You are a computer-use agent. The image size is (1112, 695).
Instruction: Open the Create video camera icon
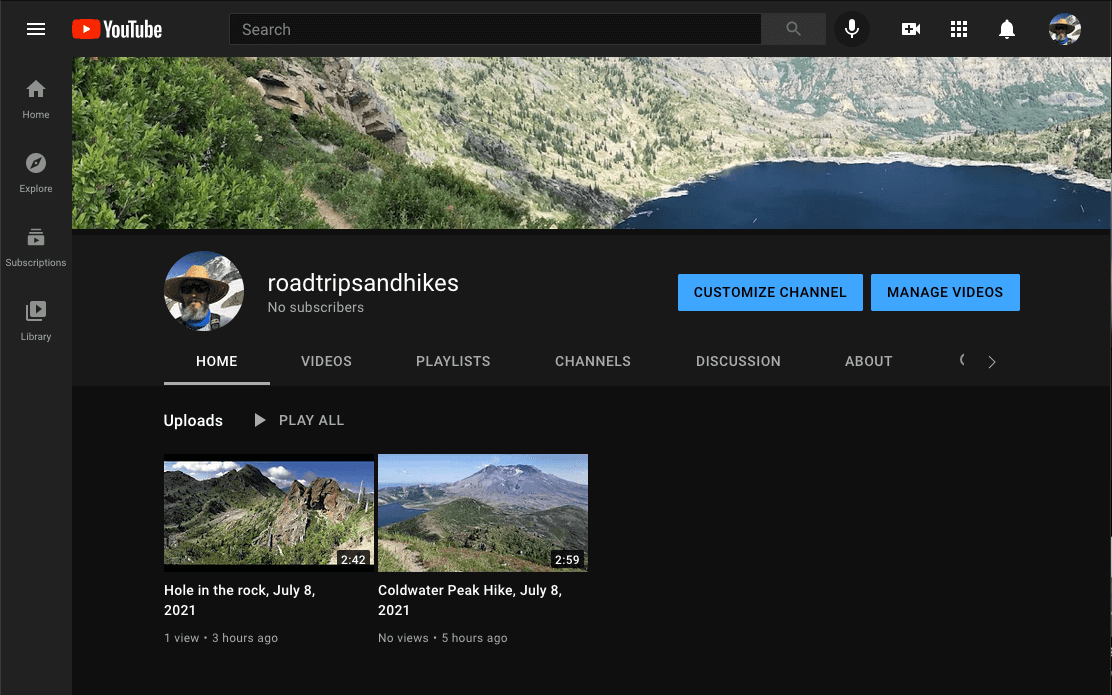click(911, 29)
